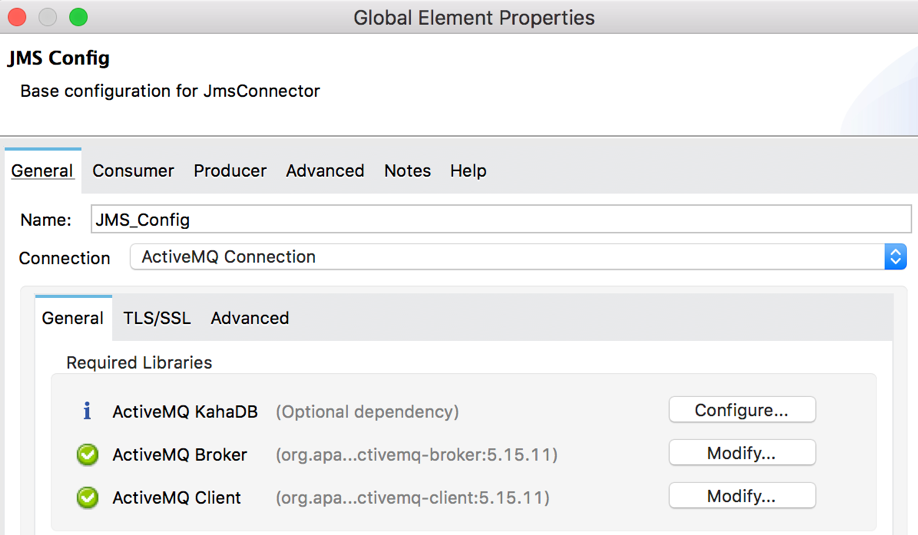Image resolution: width=918 pixels, height=535 pixels.
Task: Select the top General tab
Action: click(43, 171)
